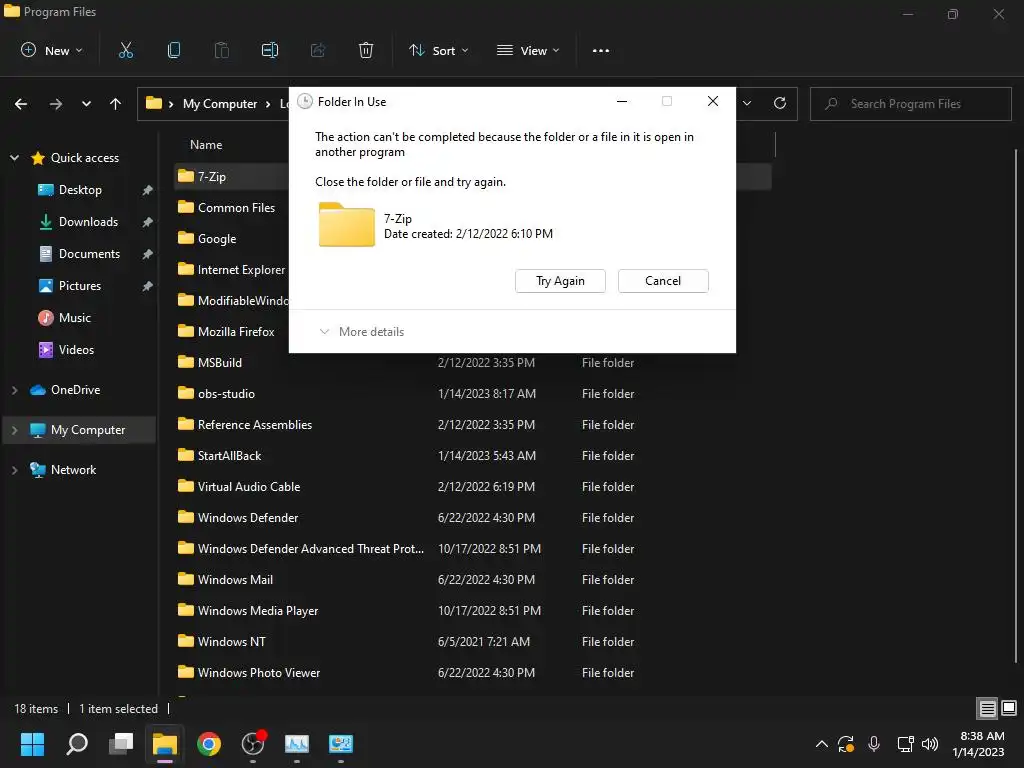
Task: Click the Name column header
Action: click(206, 145)
